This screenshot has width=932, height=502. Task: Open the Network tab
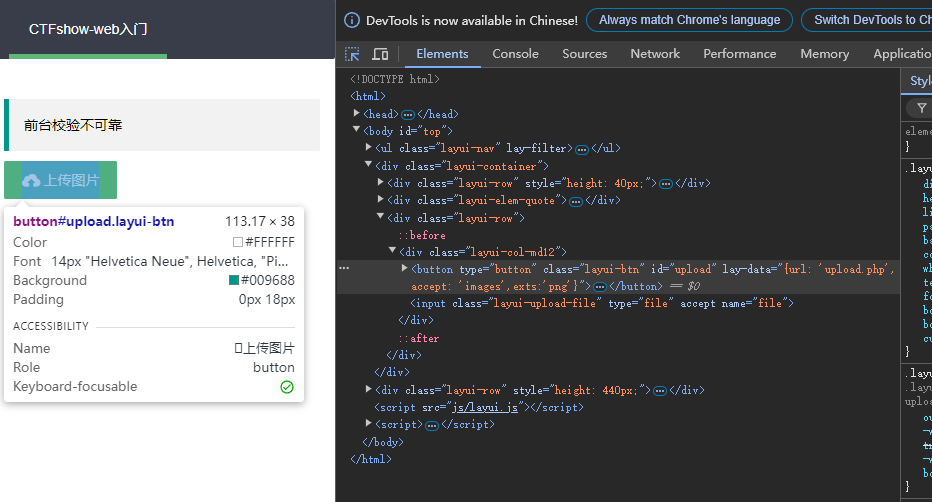[655, 54]
